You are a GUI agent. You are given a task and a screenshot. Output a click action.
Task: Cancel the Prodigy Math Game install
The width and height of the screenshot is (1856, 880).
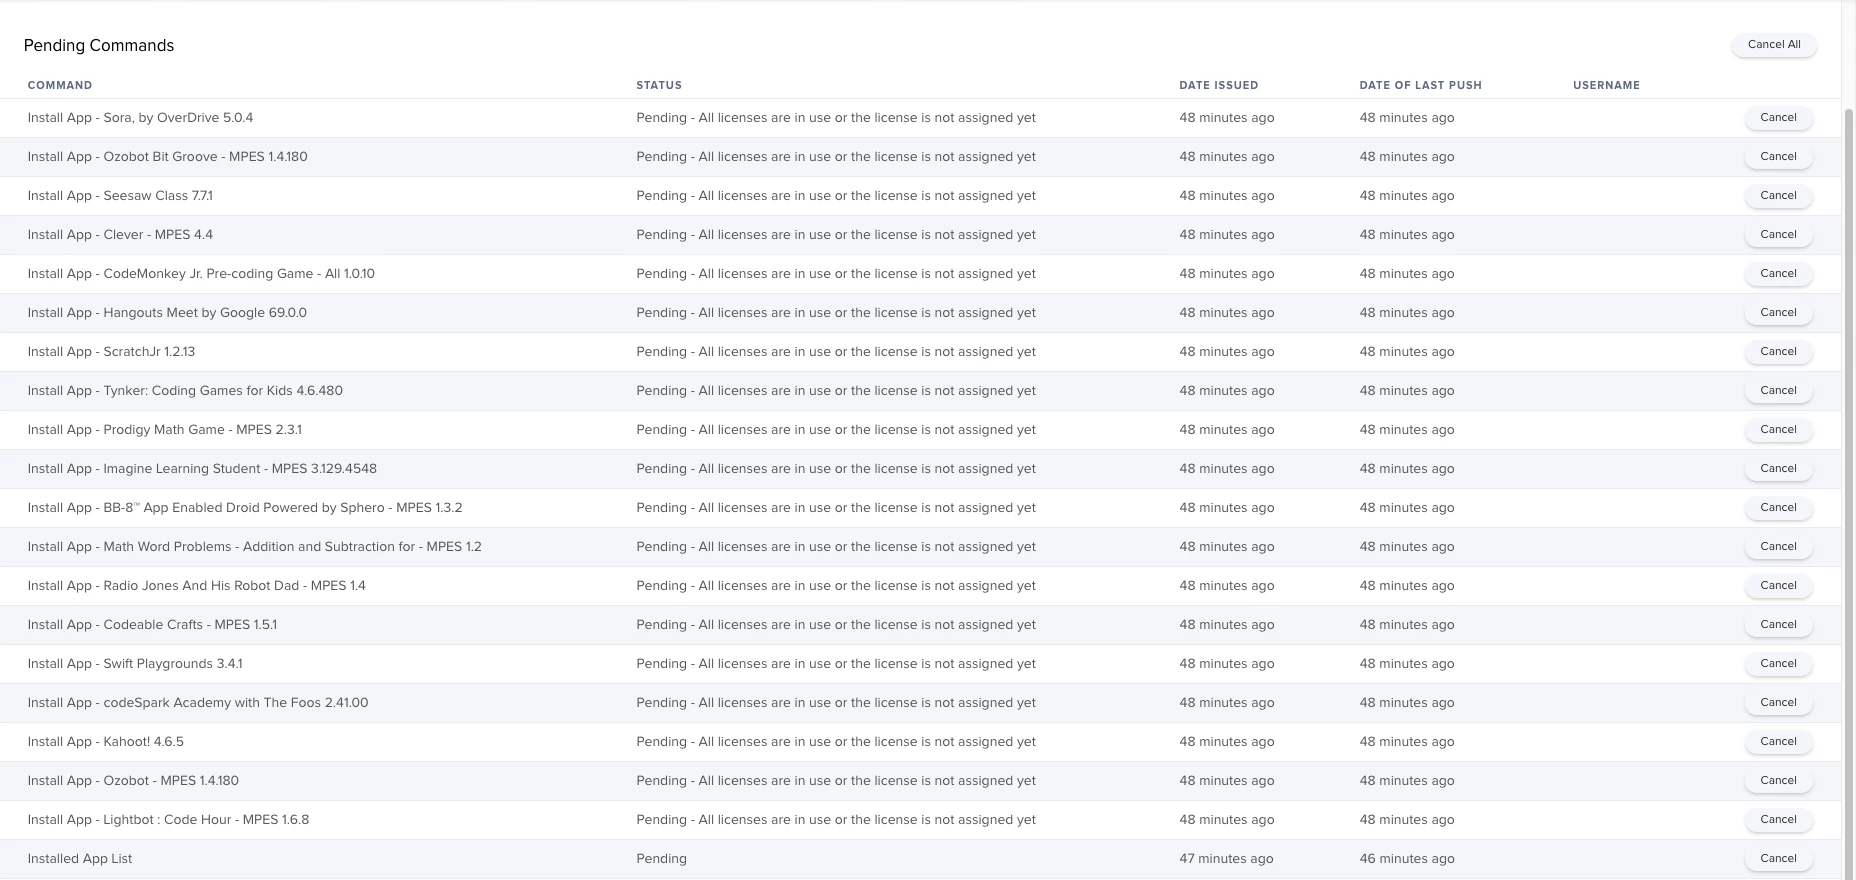(1778, 430)
